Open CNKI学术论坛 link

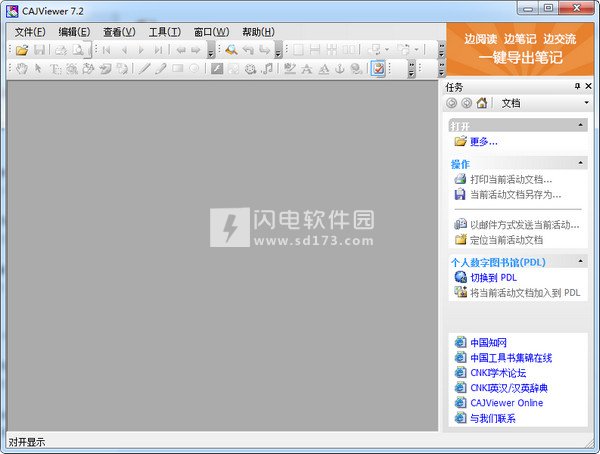[498, 373]
